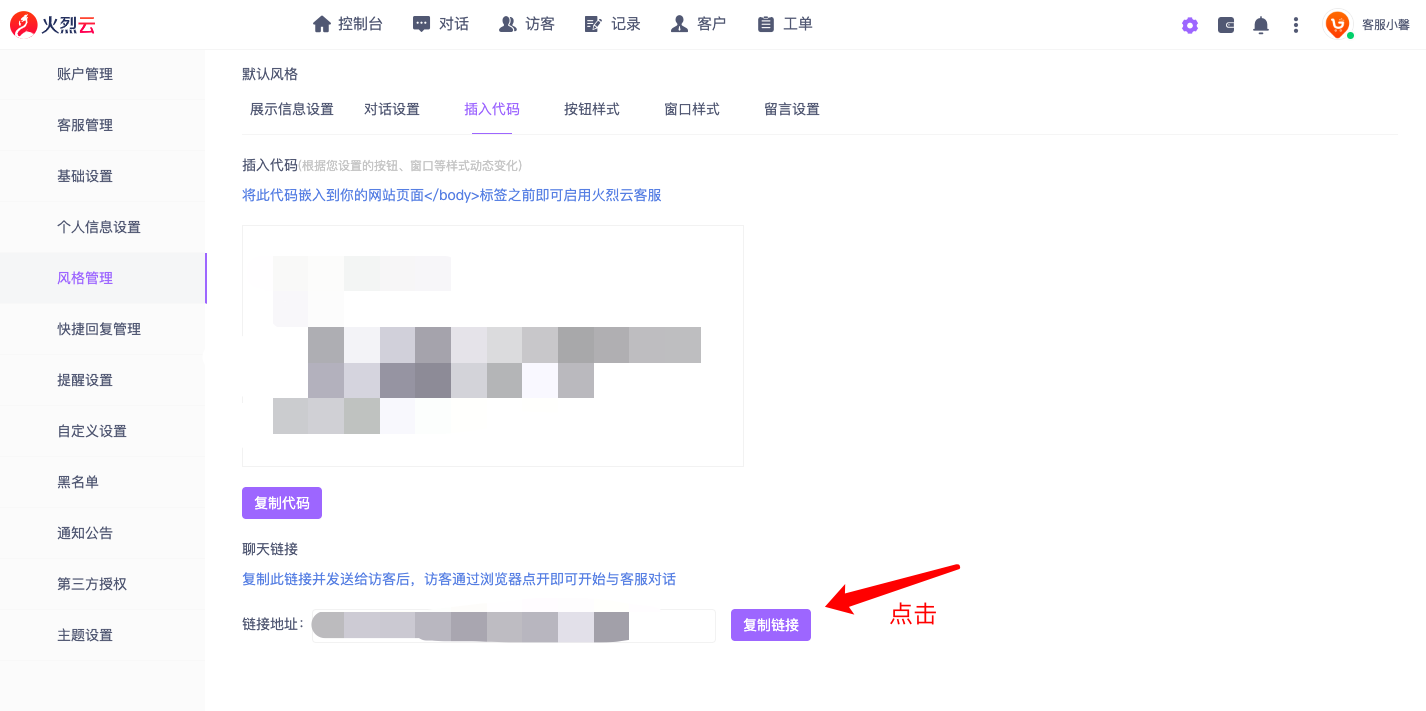This screenshot has height=711, width=1426.
Task: Open 工单 in the top navigation
Action: (x=785, y=24)
